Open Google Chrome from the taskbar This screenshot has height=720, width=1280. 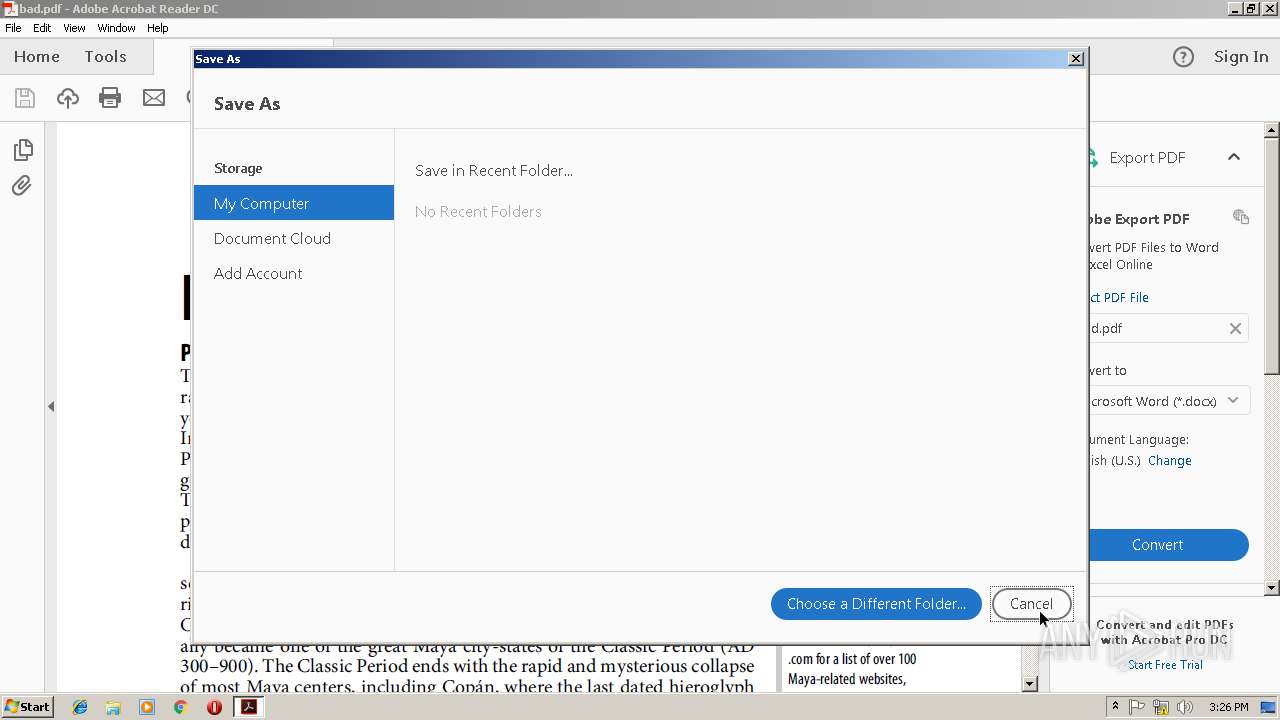coord(180,707)
